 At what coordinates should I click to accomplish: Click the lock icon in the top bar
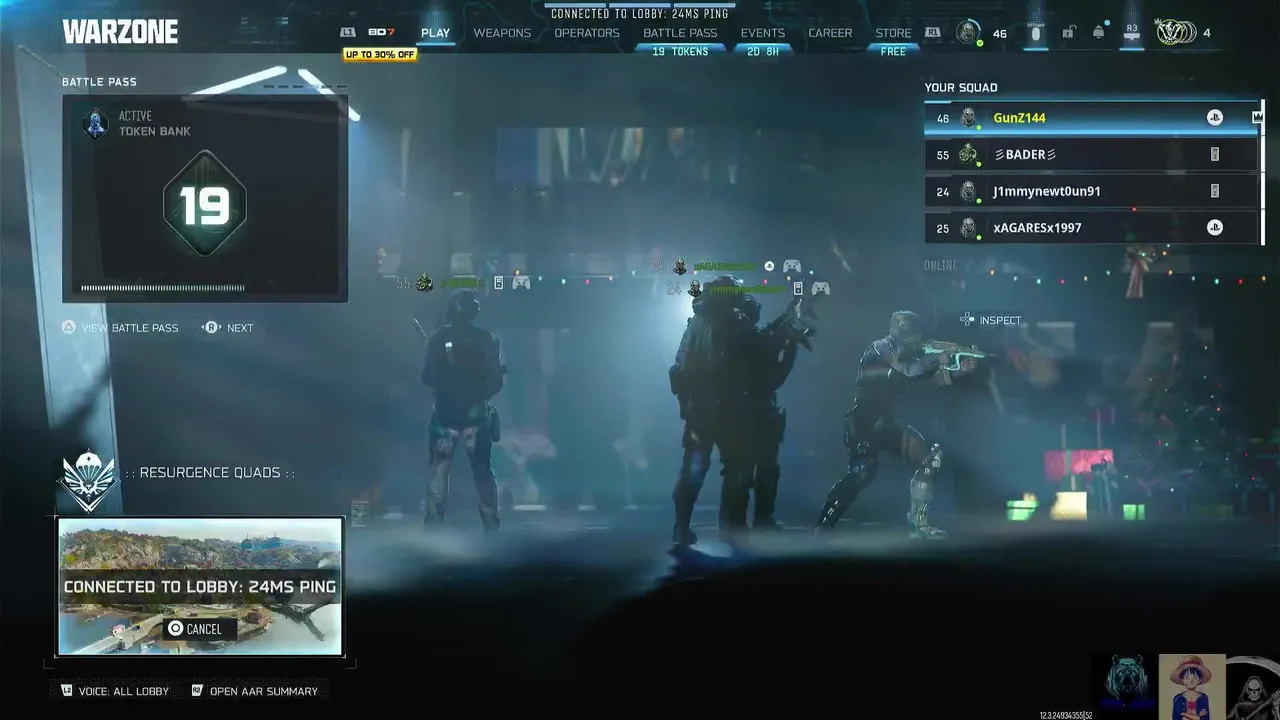1068,33
